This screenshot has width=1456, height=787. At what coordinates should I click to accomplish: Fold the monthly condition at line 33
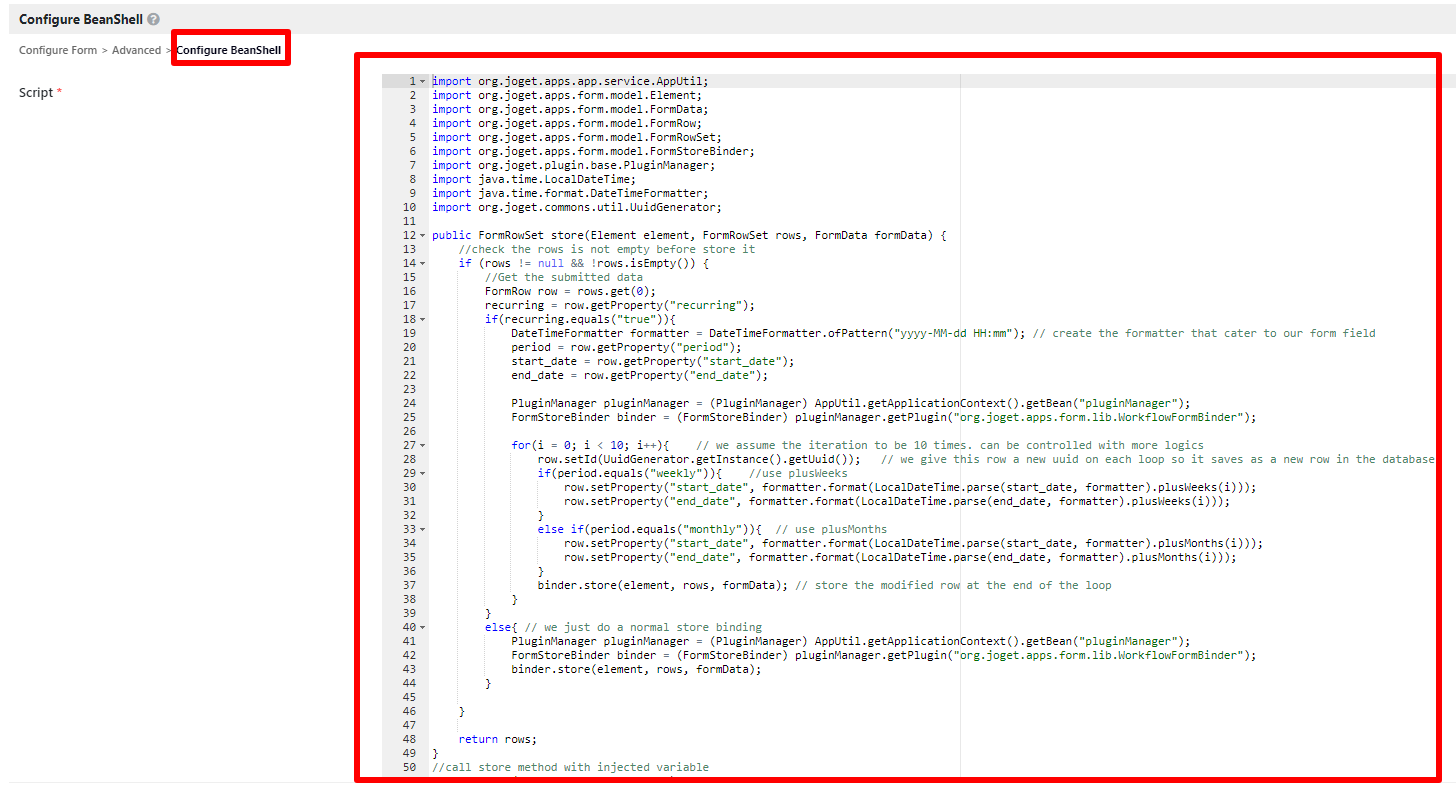(x=422, y=529)
